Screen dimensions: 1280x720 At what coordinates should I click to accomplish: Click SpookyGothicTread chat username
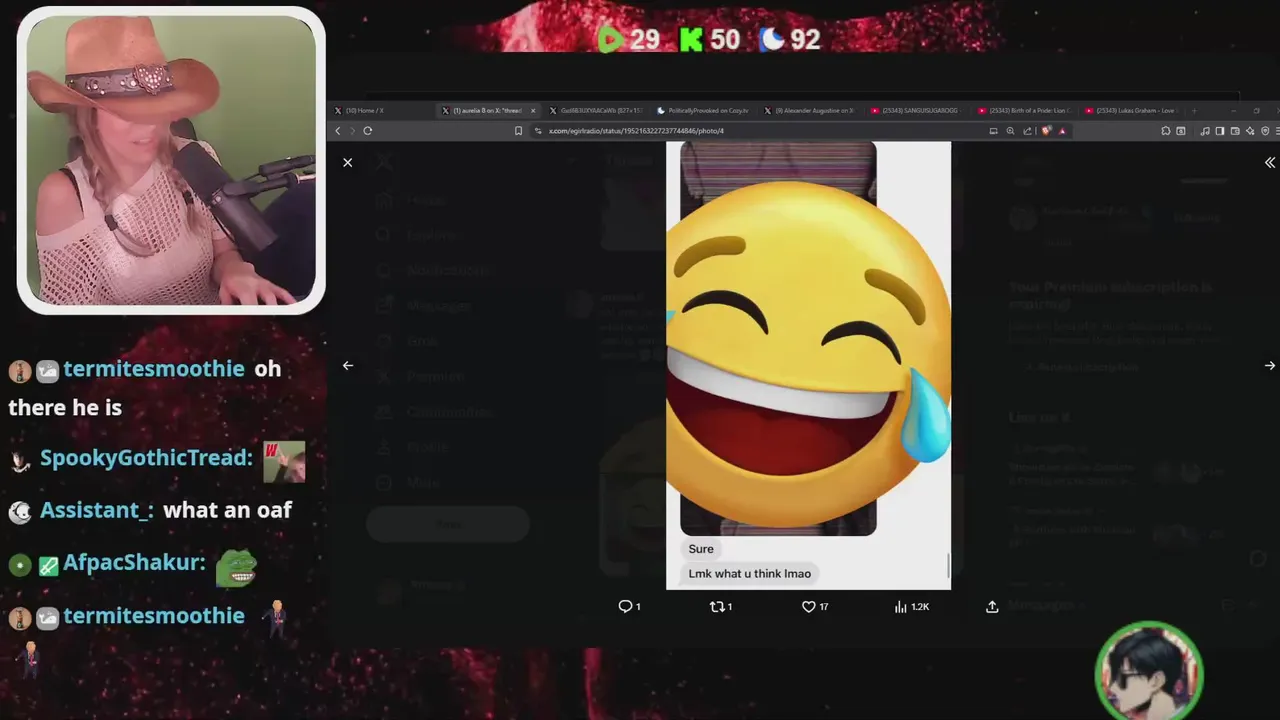pos(146,458)
